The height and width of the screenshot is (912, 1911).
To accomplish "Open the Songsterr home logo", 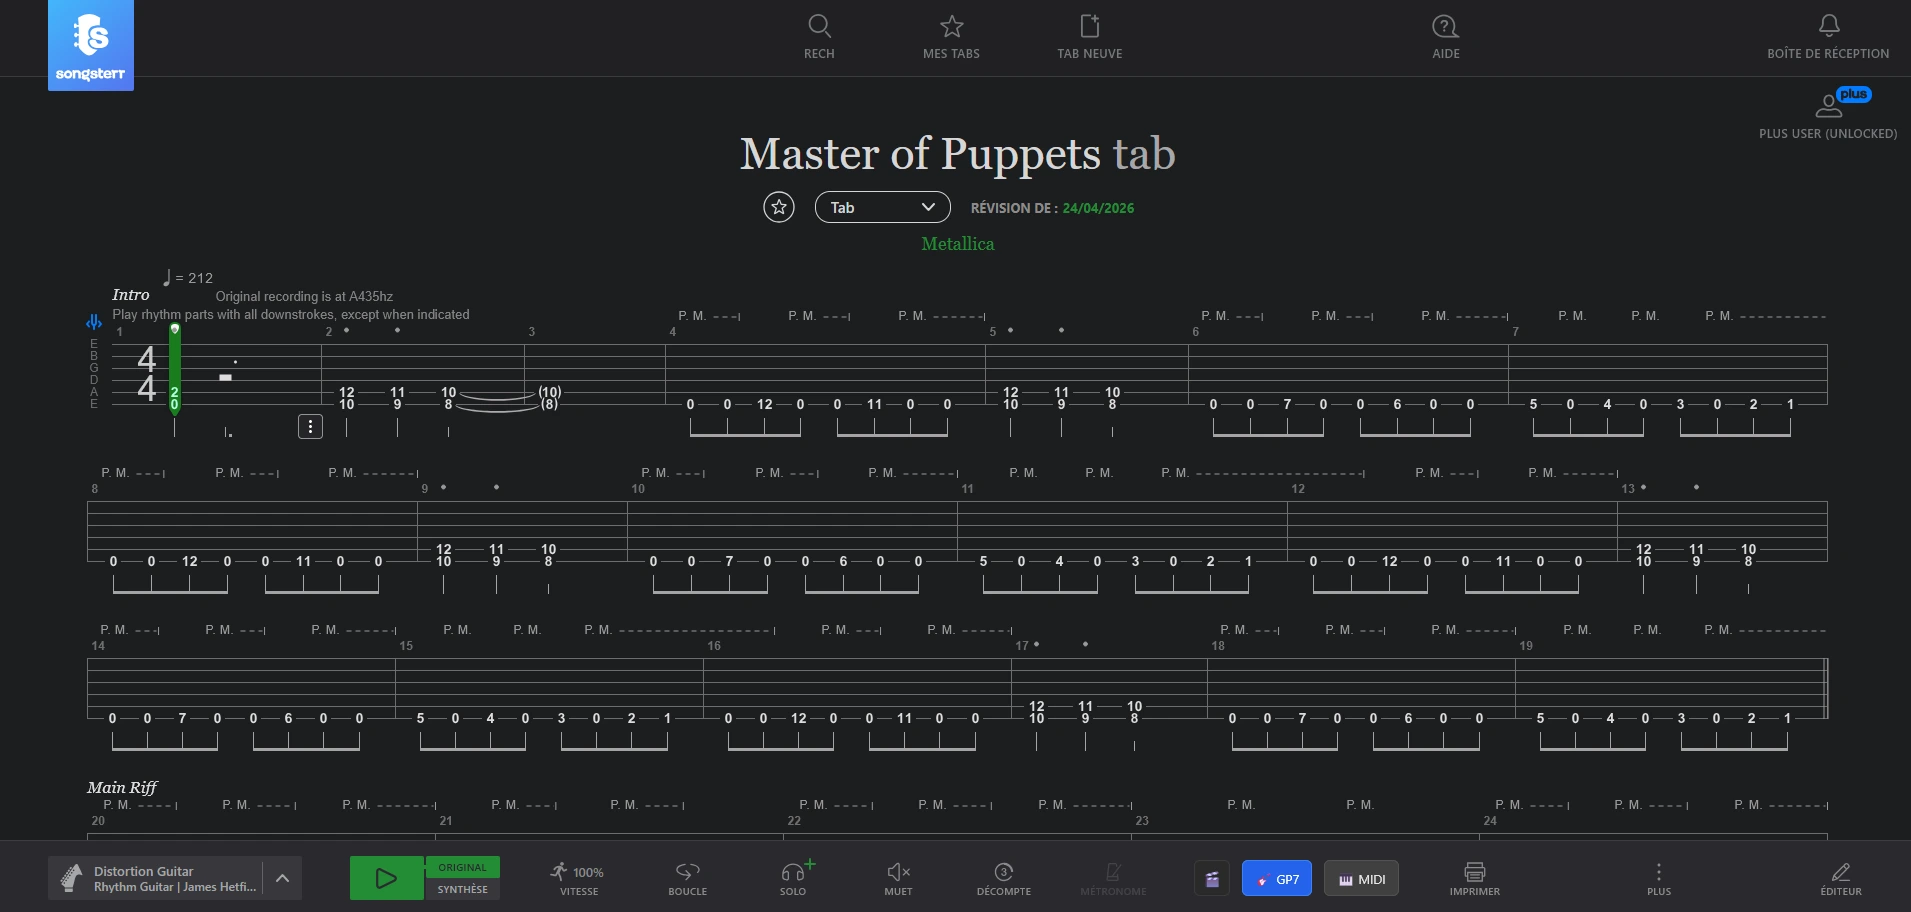I will [x=91, y=45].
